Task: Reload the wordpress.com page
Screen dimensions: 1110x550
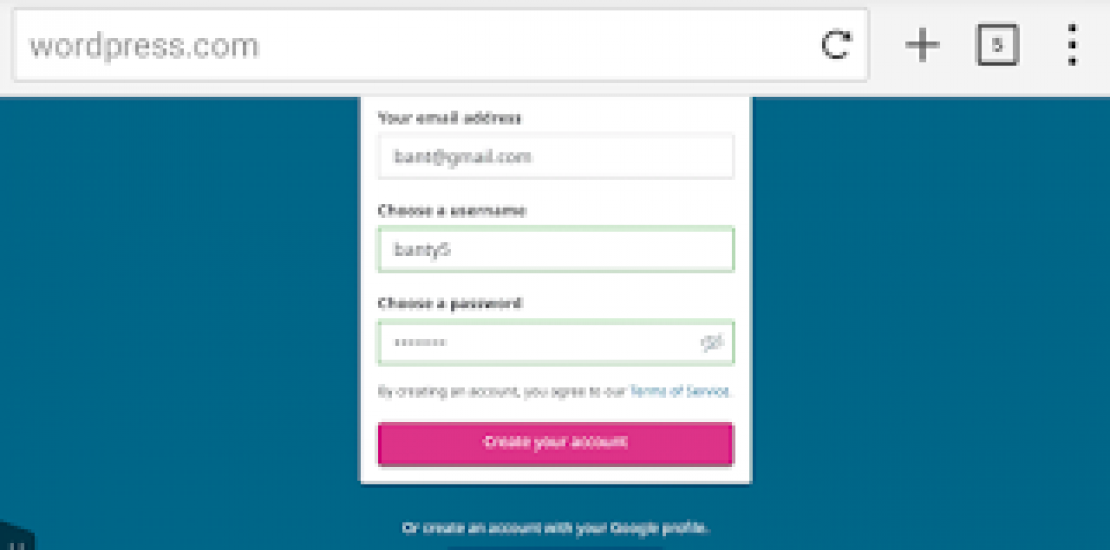Action: [836, 45]
